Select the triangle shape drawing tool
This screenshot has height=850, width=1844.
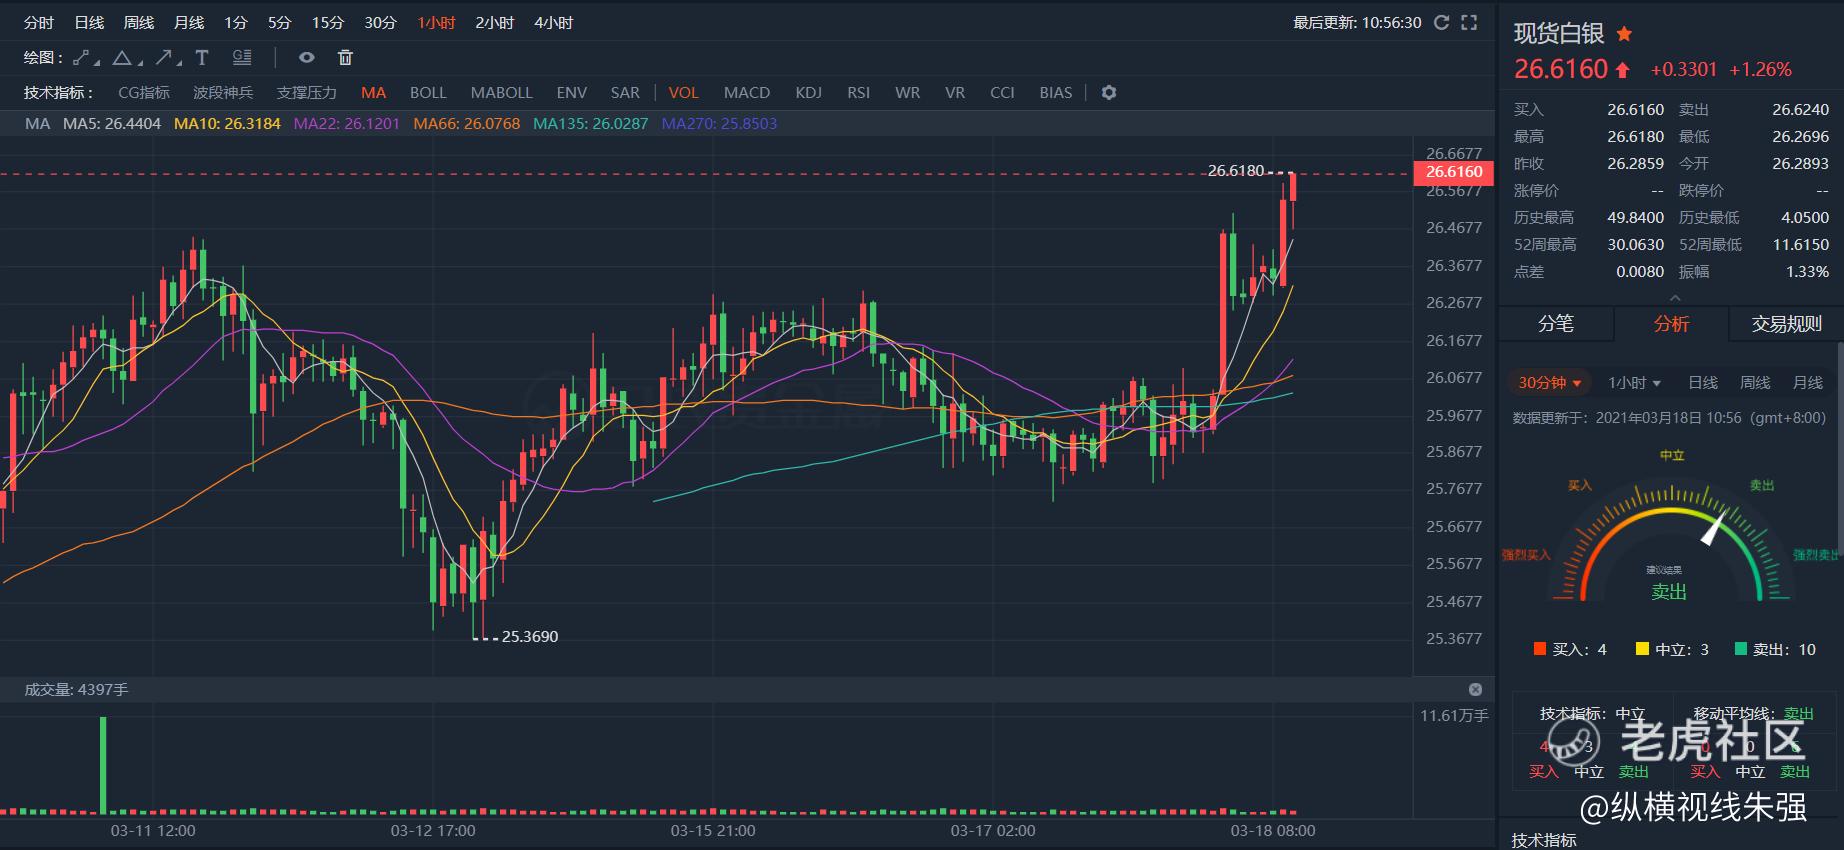click(124, 58)
